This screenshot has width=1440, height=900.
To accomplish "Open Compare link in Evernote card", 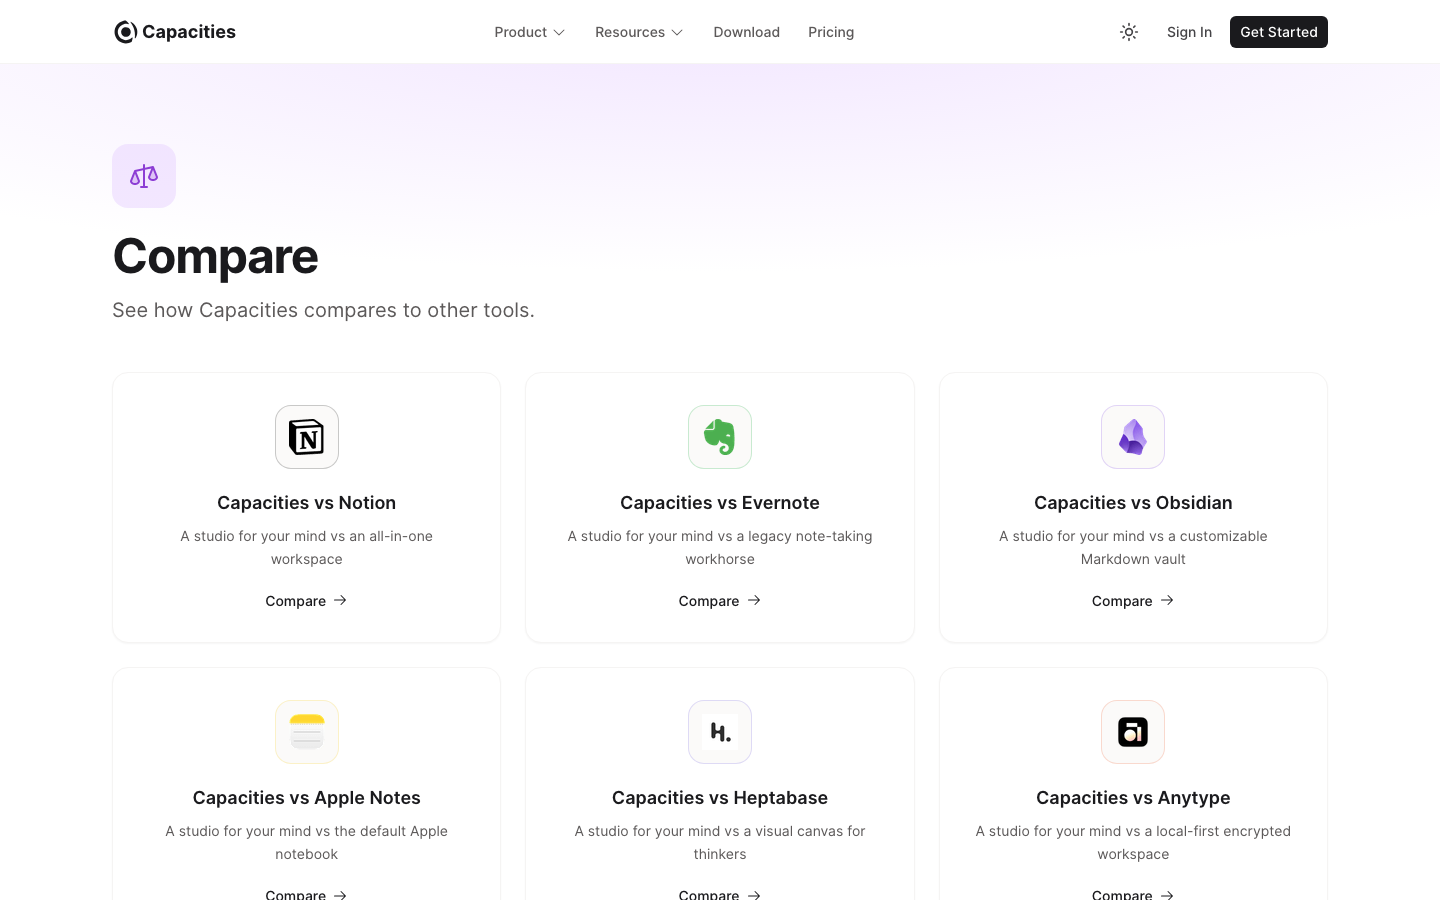I will point(720,601).
